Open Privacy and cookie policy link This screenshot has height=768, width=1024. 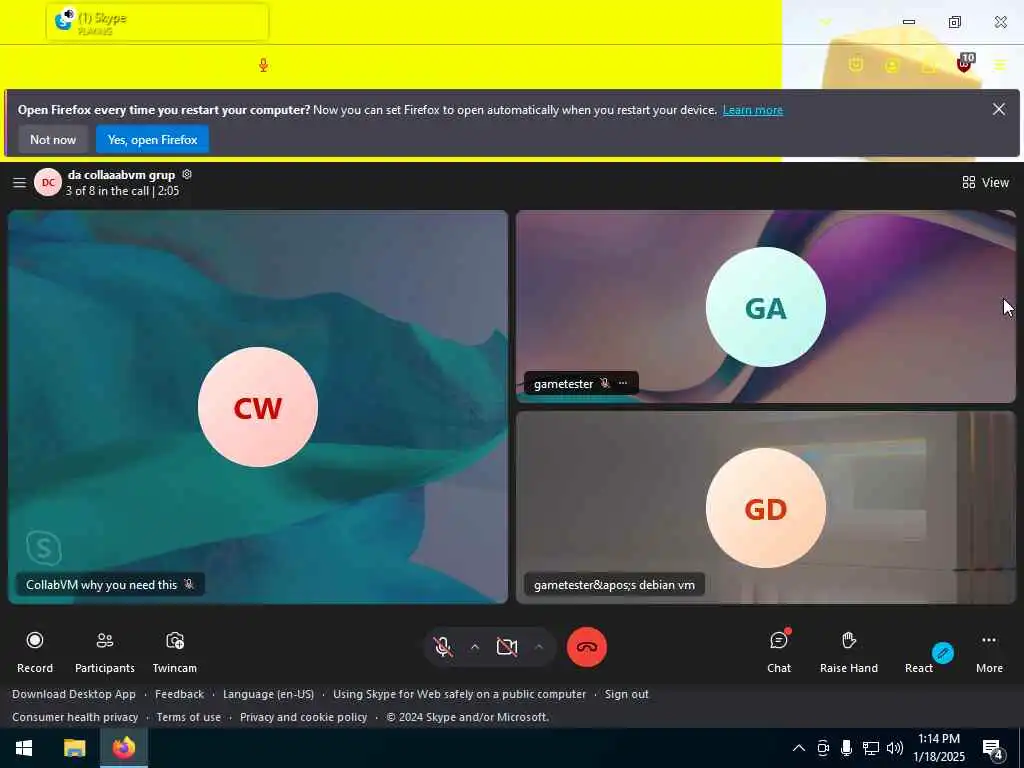[303, 717]
